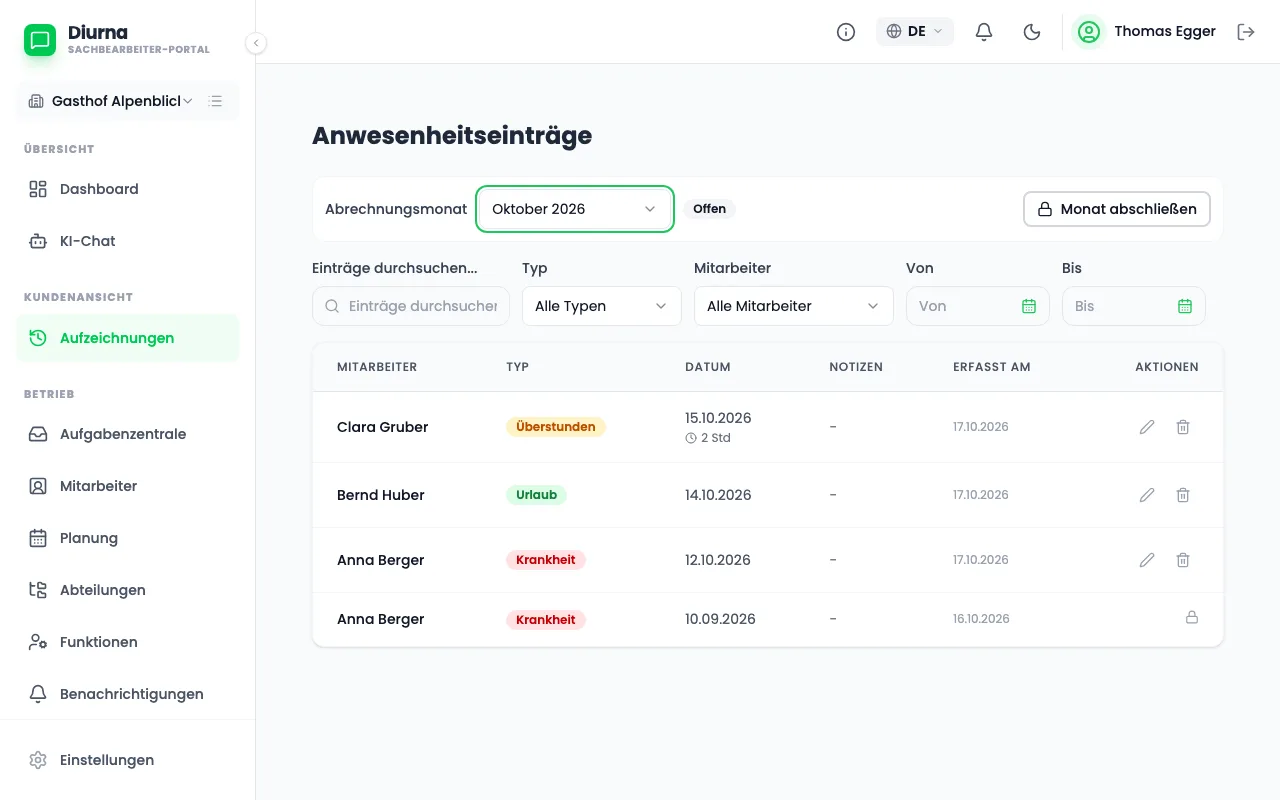Click the Bis date input field
Image resolution: width=1280 pixels, height=800 pixels.
(1134, 306)
